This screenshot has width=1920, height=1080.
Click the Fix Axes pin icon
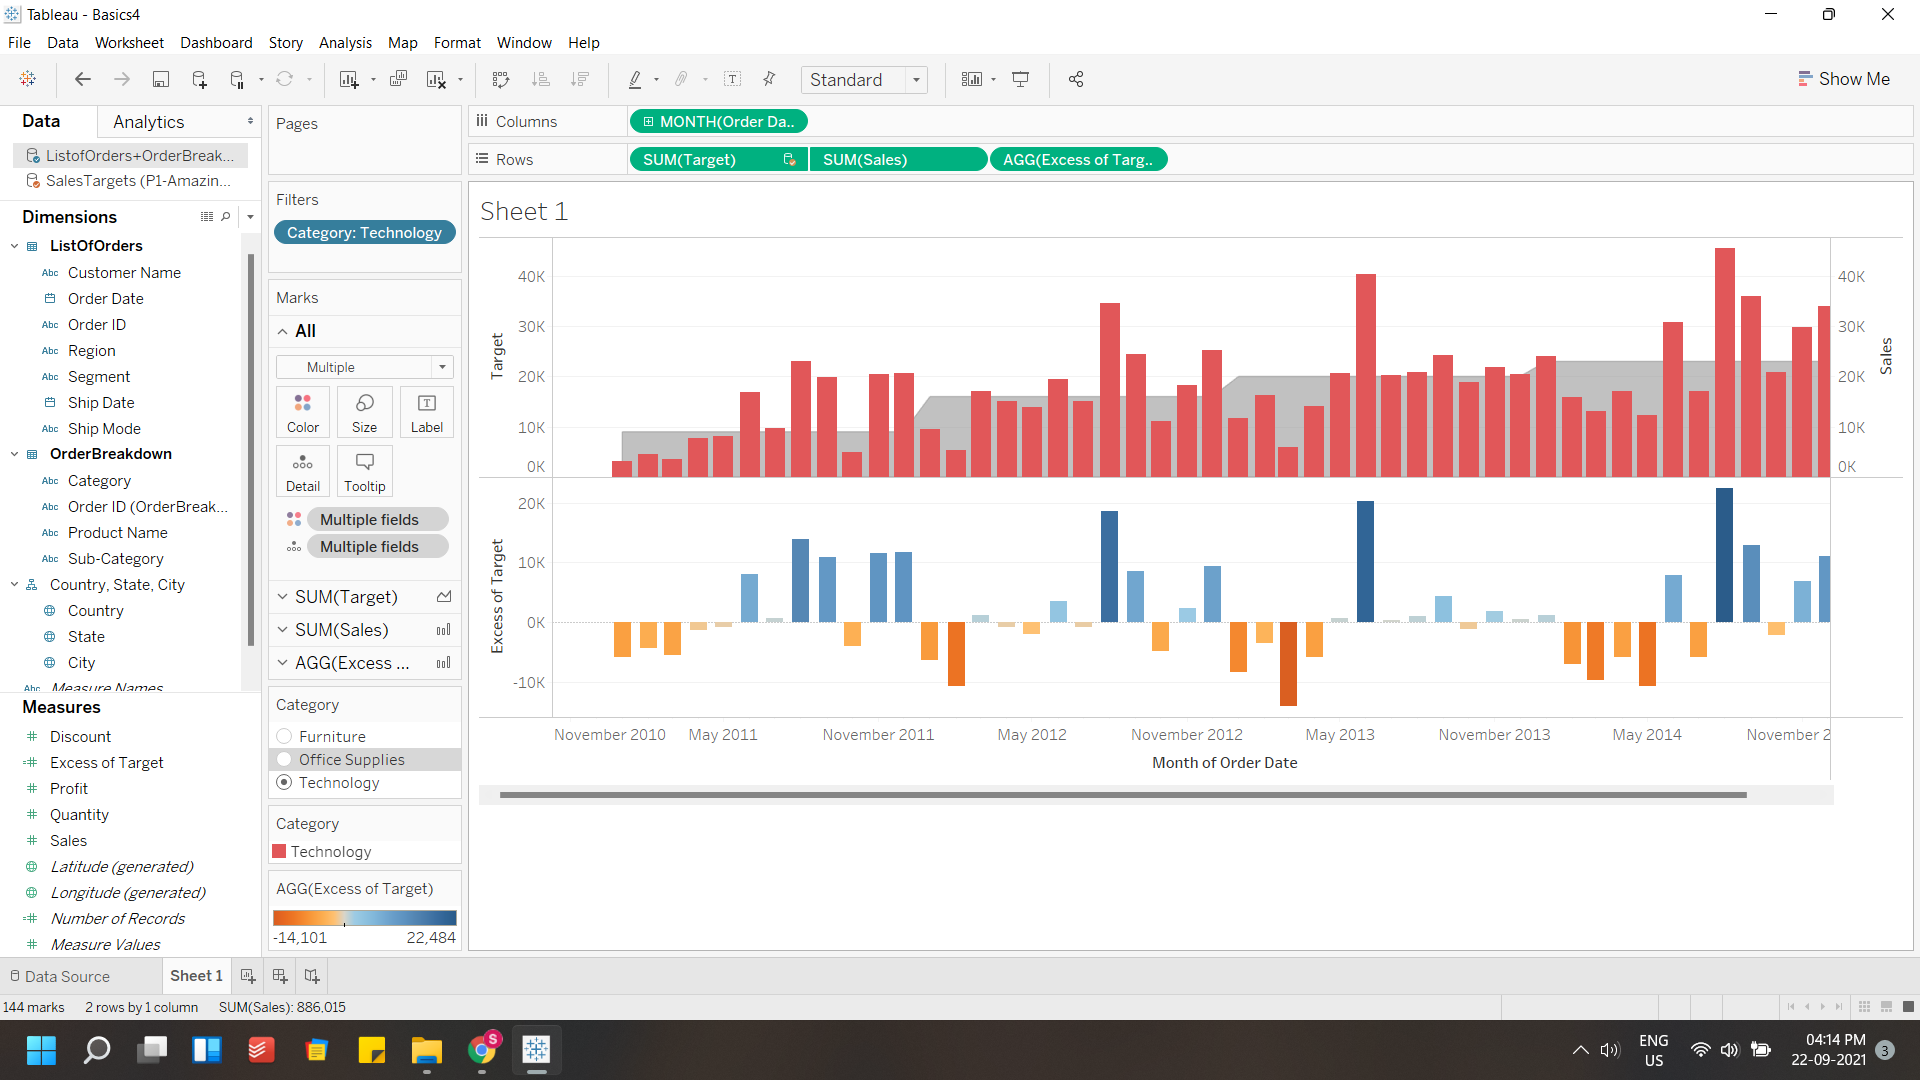click(769, 79)
